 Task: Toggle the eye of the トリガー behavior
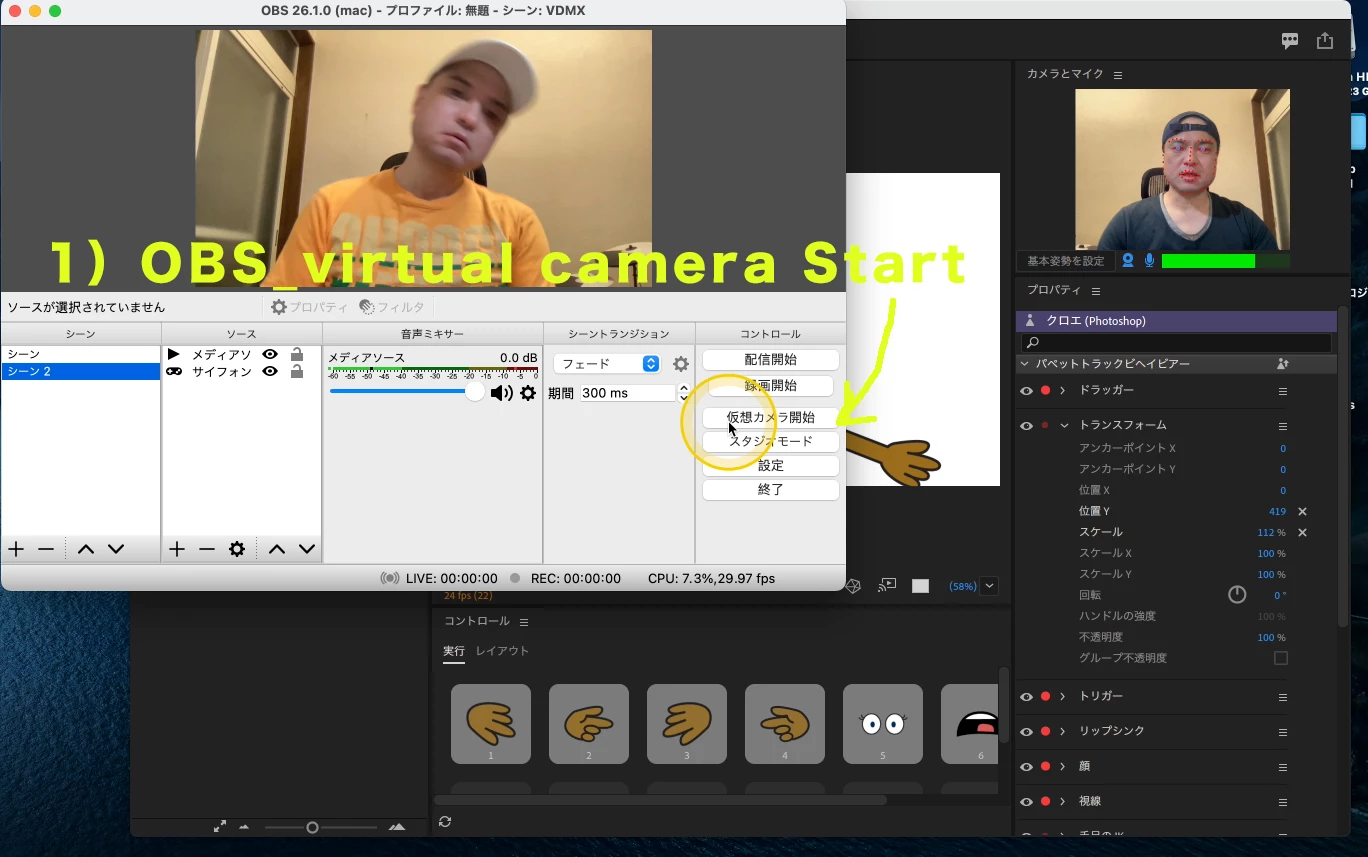click(x=1026, y=696)
